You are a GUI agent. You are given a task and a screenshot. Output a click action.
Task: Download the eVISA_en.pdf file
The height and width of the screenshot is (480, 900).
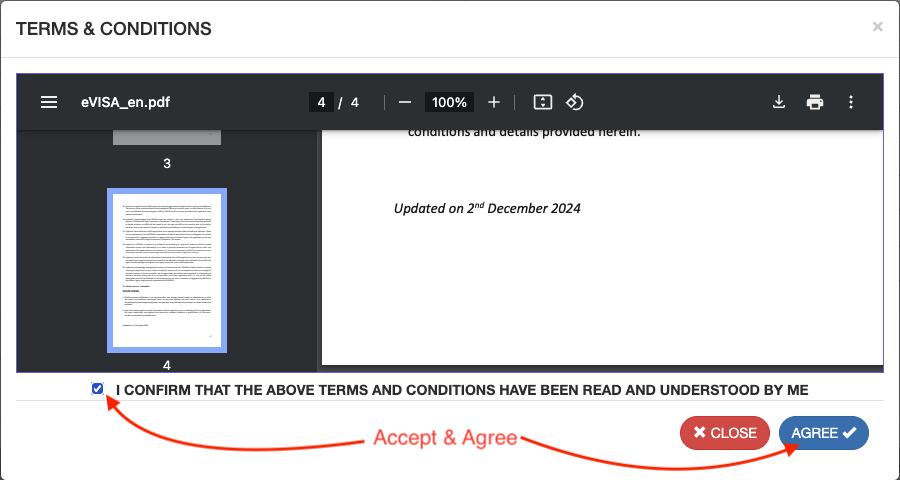(x=778, y=102)
